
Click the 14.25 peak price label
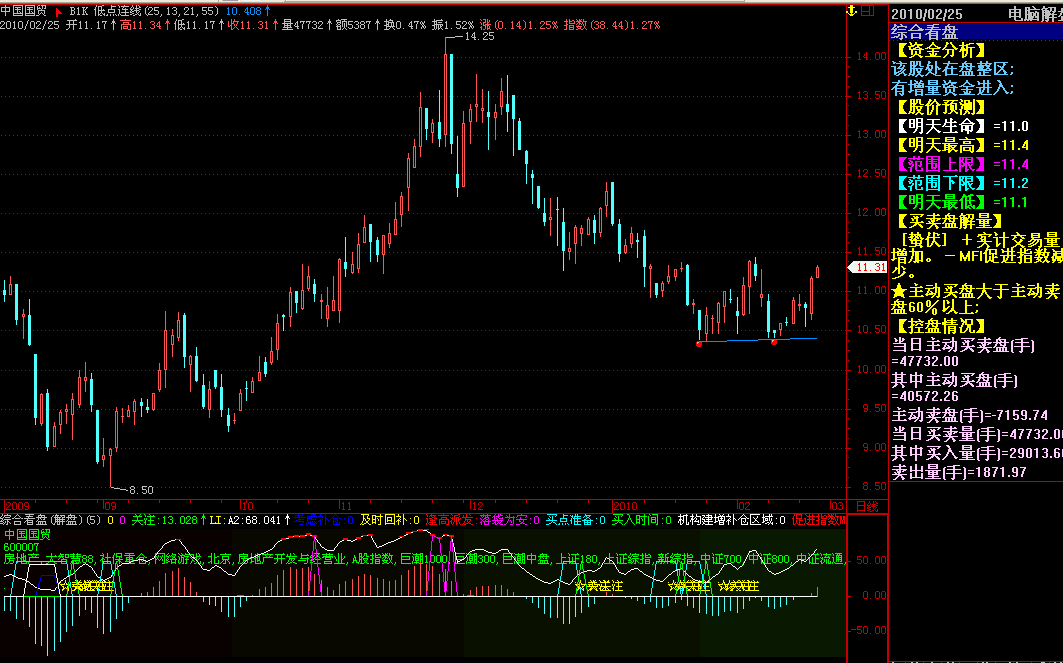pos(479,36)
